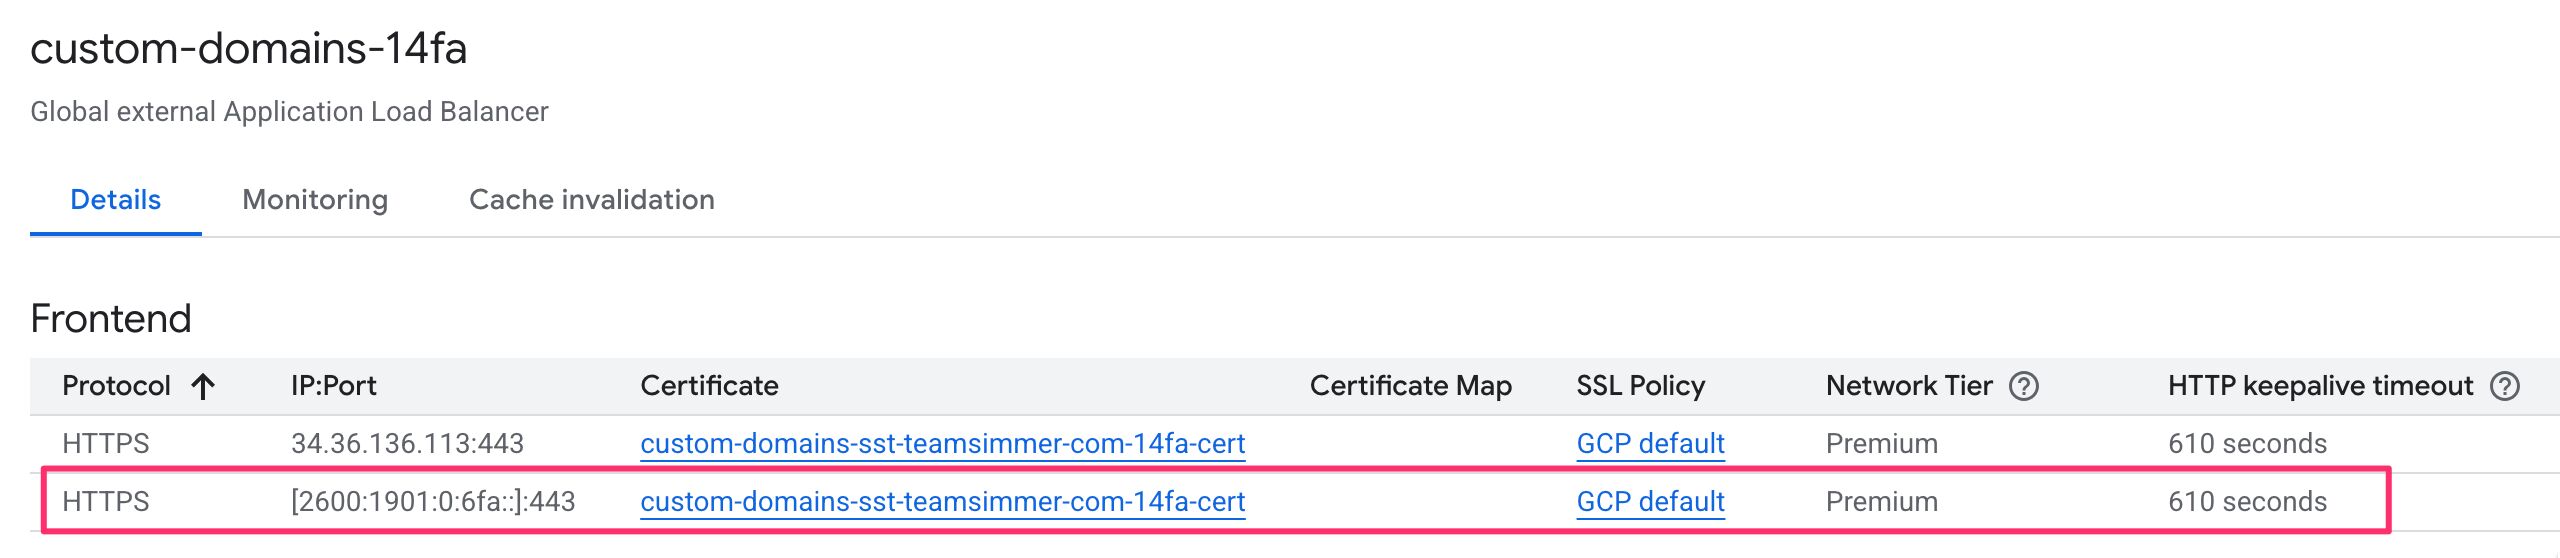Viewport: 2560px width, 558px height.
Task: Click the Protocol column sort arrow
Action: pos(203,387)
